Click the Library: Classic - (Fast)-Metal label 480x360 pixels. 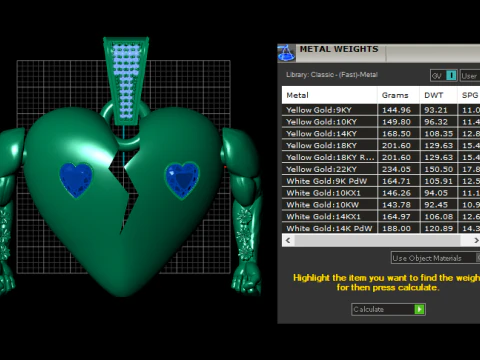[332, 75]
